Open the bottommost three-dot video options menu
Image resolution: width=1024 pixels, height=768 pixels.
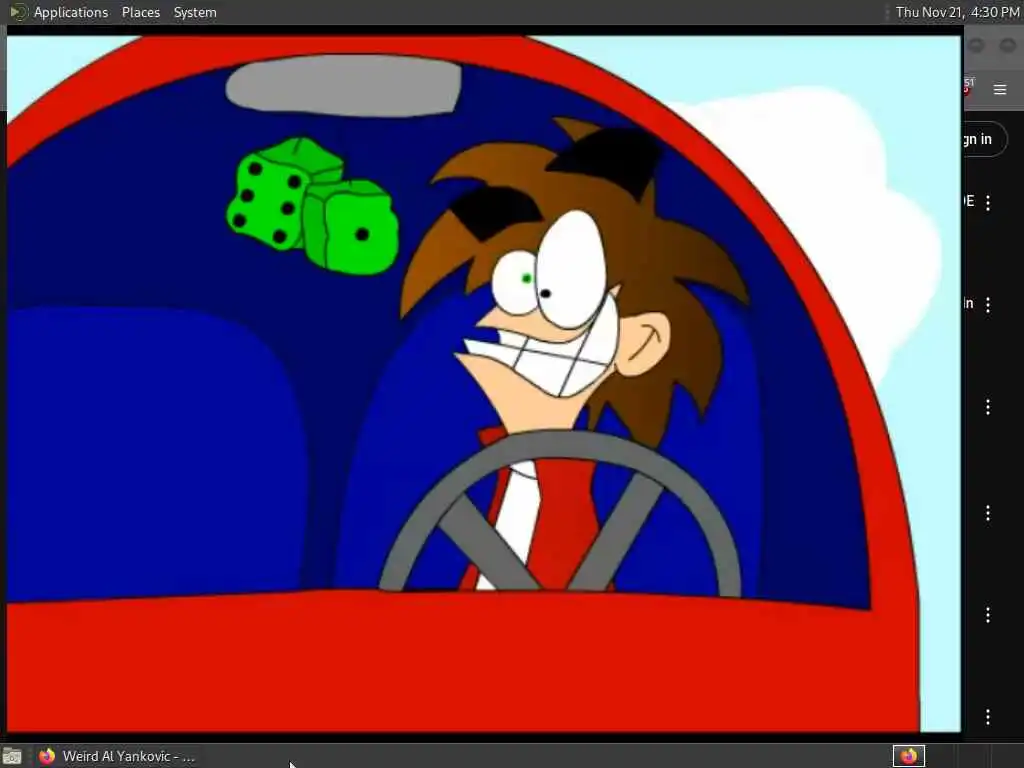988,717
